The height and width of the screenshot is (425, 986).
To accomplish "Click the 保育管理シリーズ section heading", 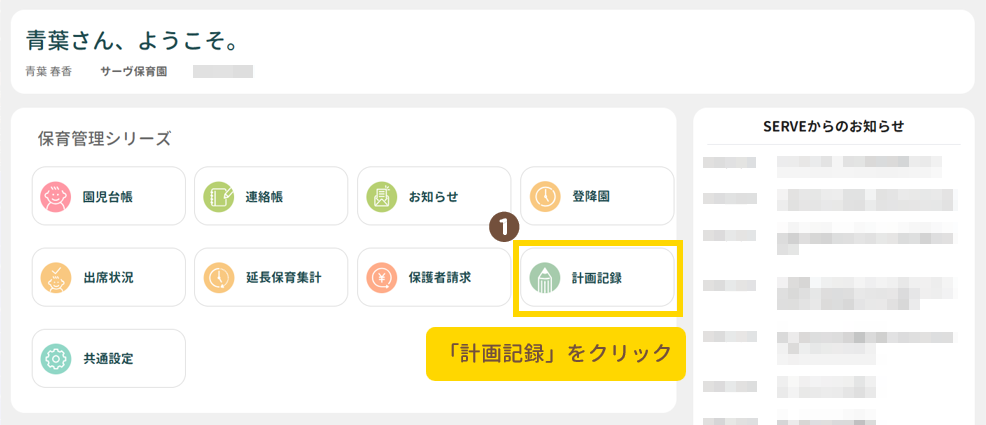I will tap(104, 138).
